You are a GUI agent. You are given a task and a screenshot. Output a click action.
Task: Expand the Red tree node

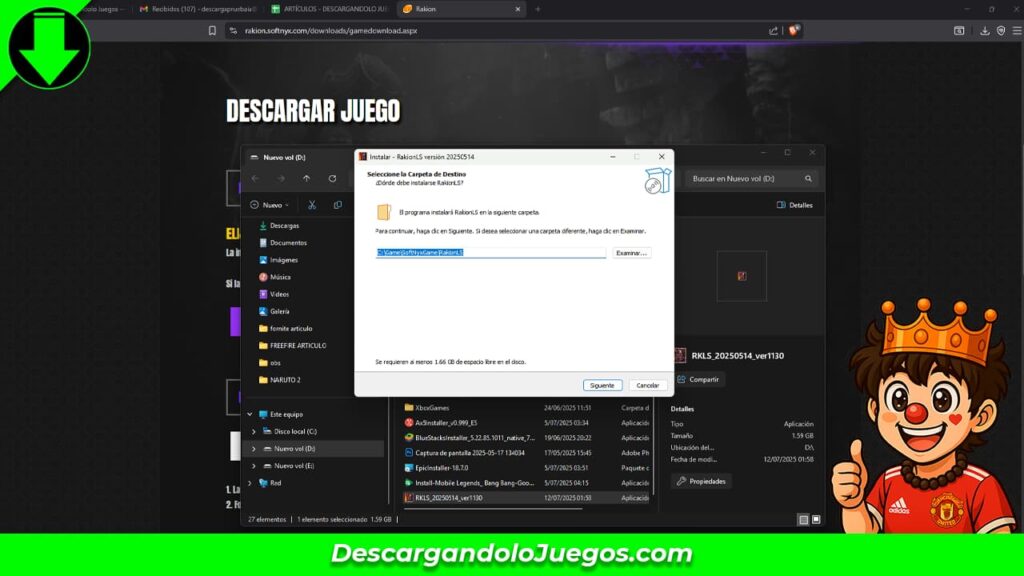tap(250, 482)
